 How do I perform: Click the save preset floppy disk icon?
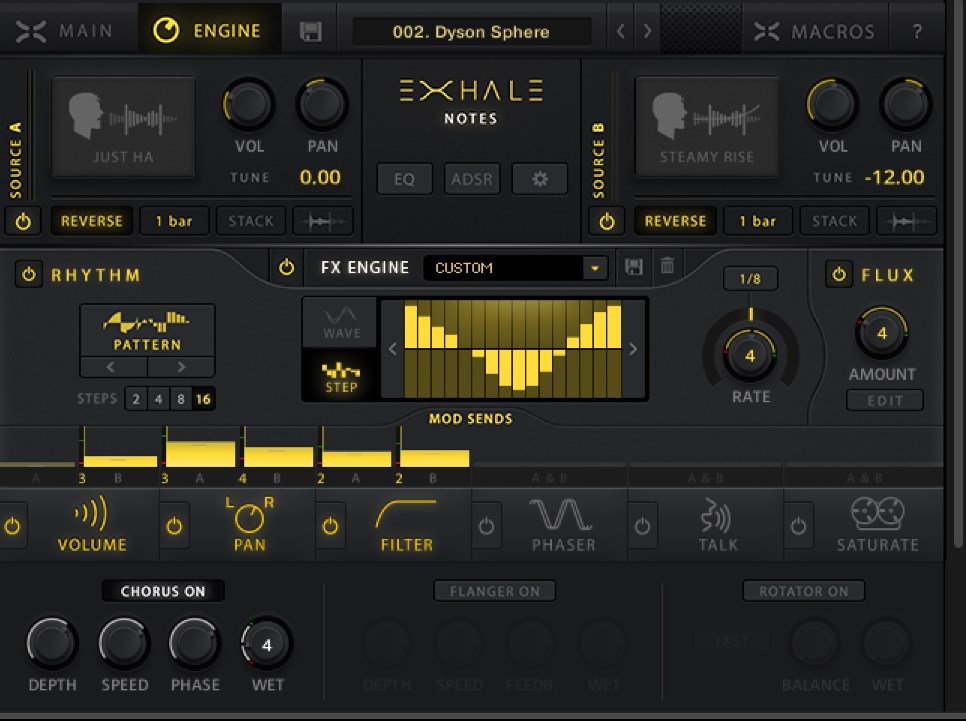pyautogui.click(x=310, y=31)
